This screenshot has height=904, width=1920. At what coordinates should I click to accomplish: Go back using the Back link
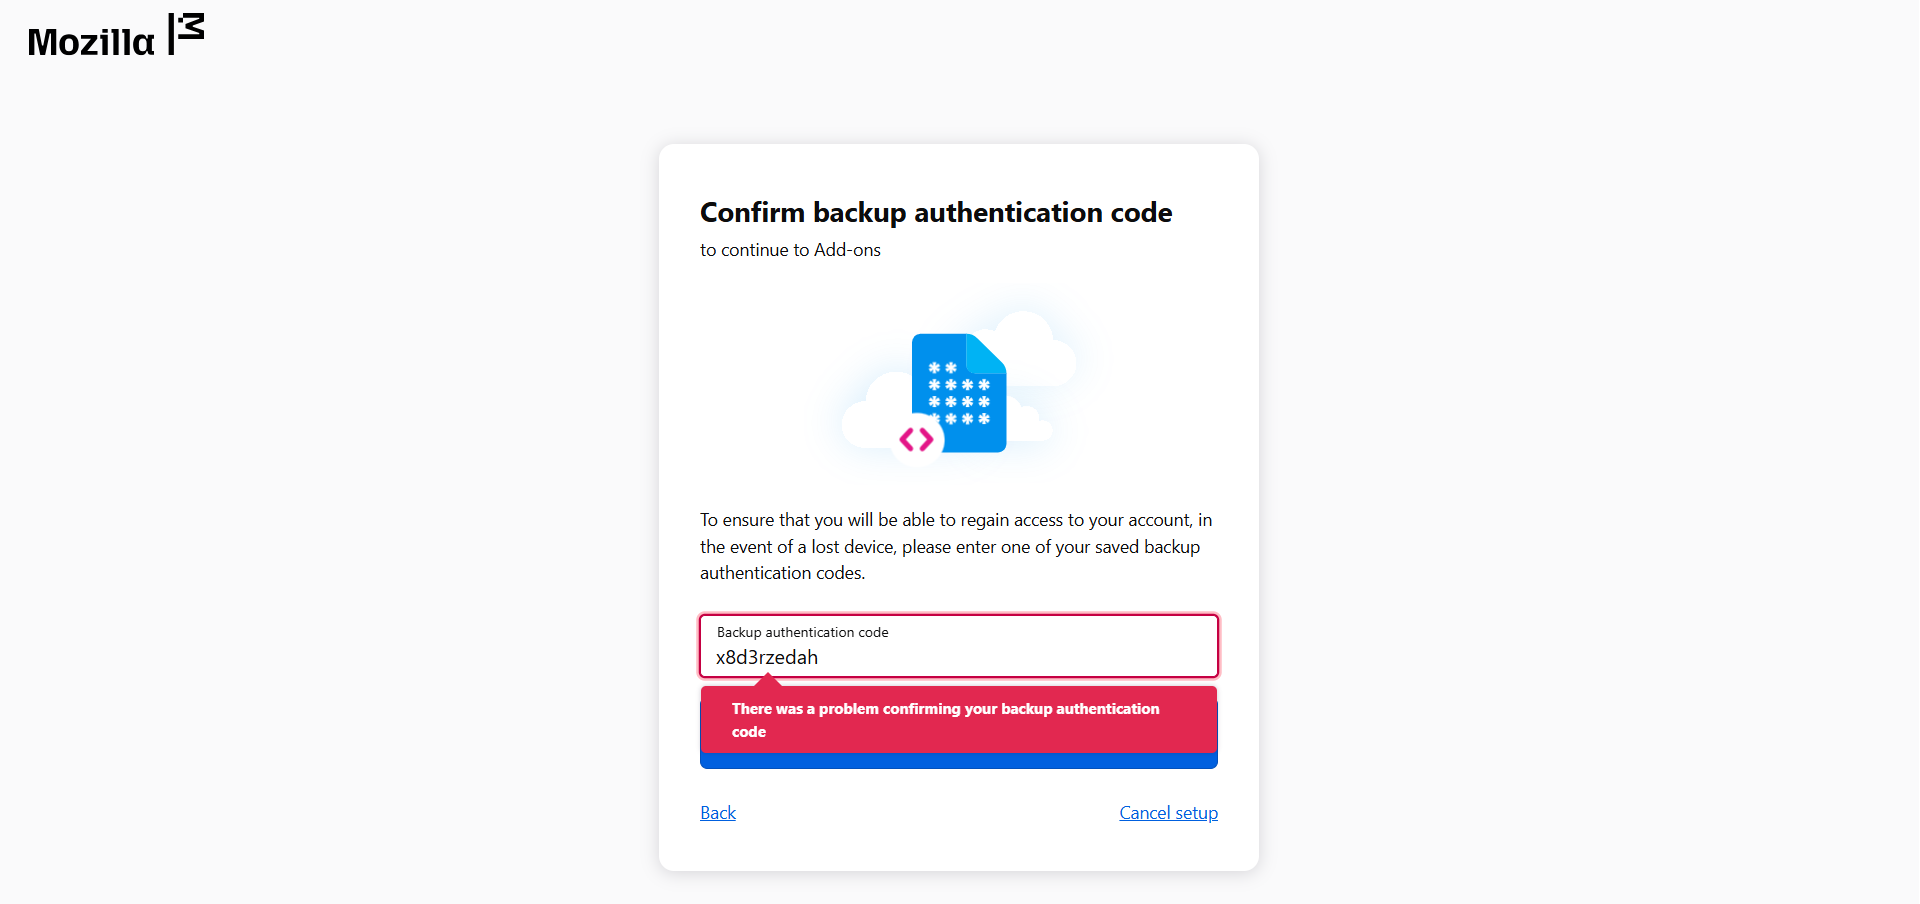718,813
